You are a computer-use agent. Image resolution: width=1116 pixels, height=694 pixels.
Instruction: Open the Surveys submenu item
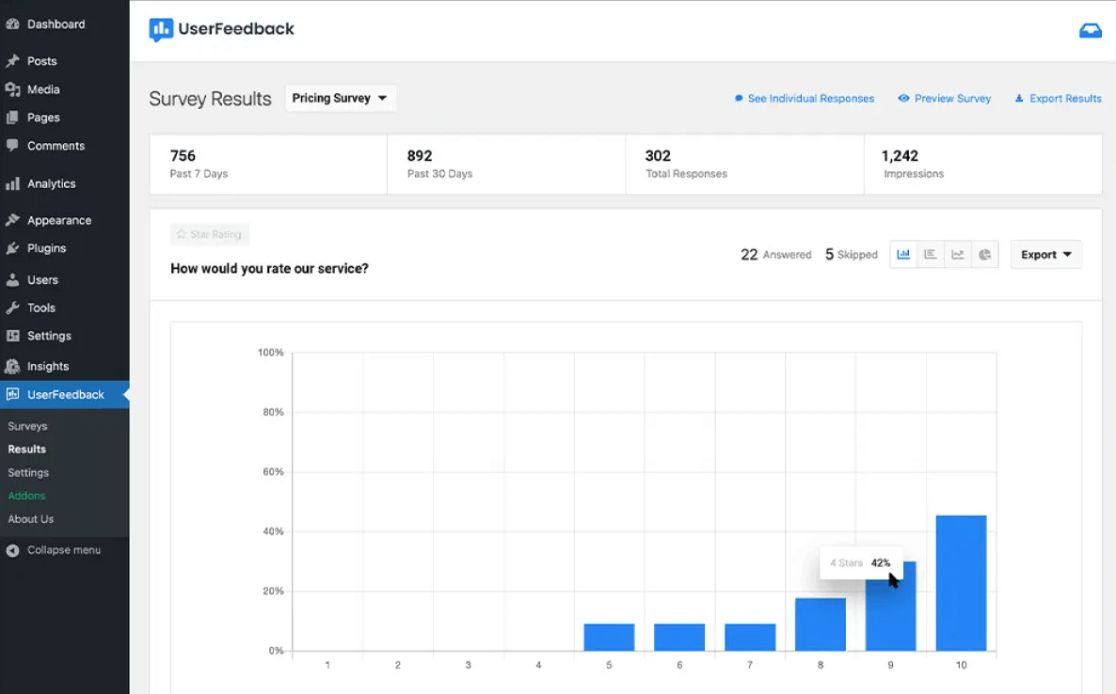[x=28, y=426]
